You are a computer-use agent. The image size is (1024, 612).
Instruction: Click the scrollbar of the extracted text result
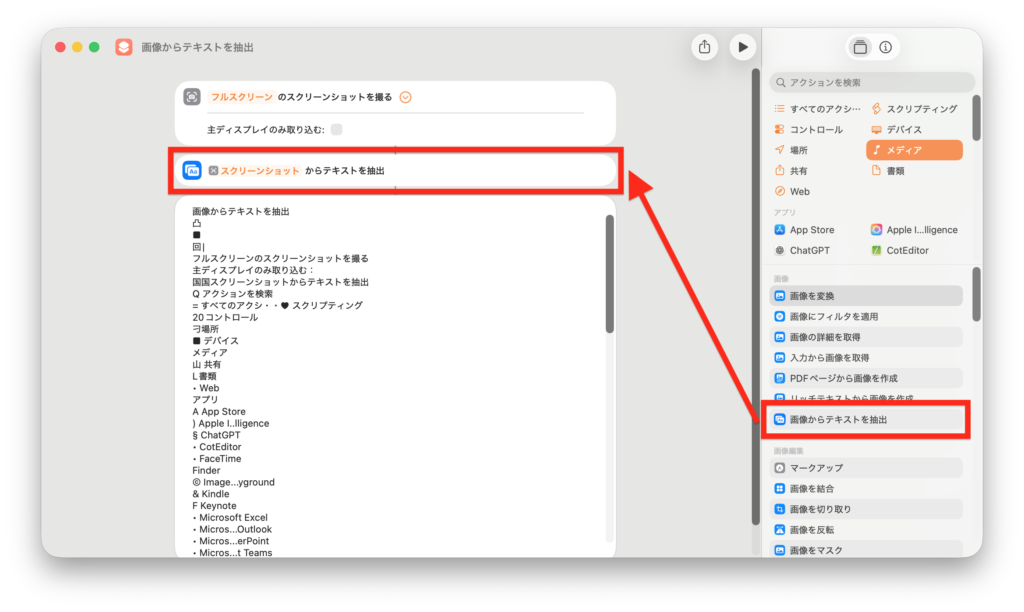(610, 275)
